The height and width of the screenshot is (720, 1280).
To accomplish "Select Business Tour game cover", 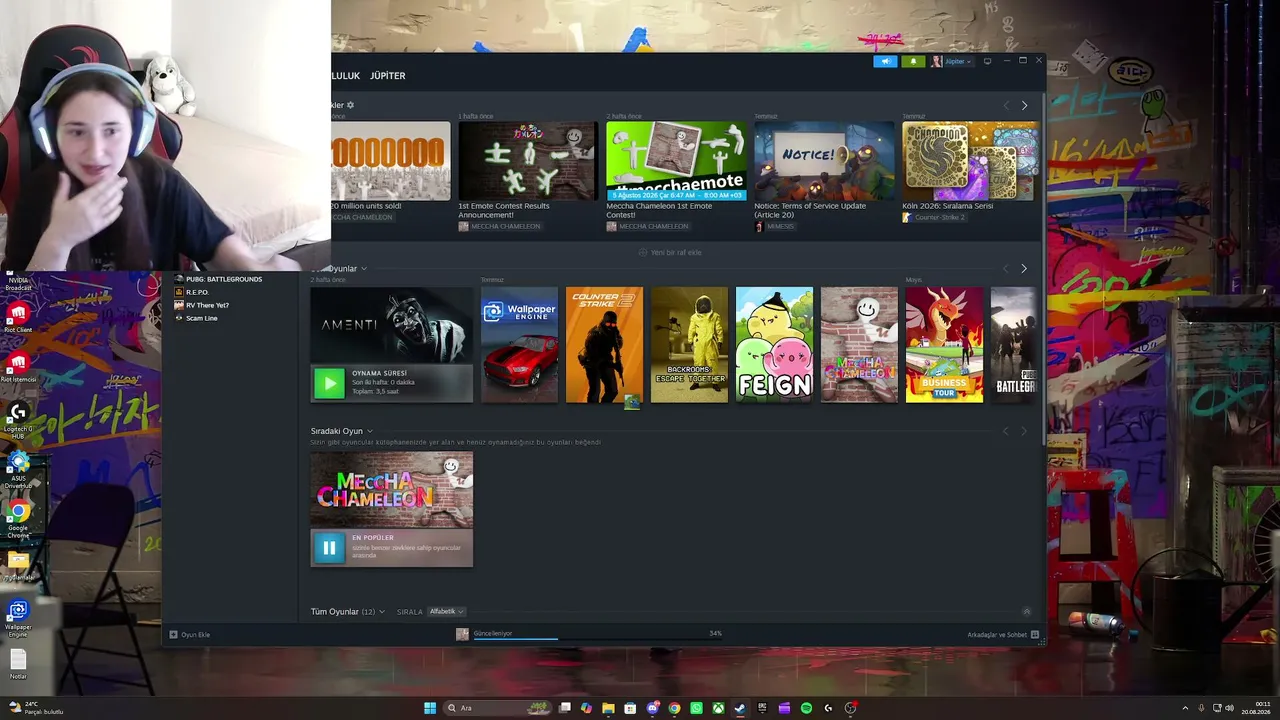I will [944, 345].
